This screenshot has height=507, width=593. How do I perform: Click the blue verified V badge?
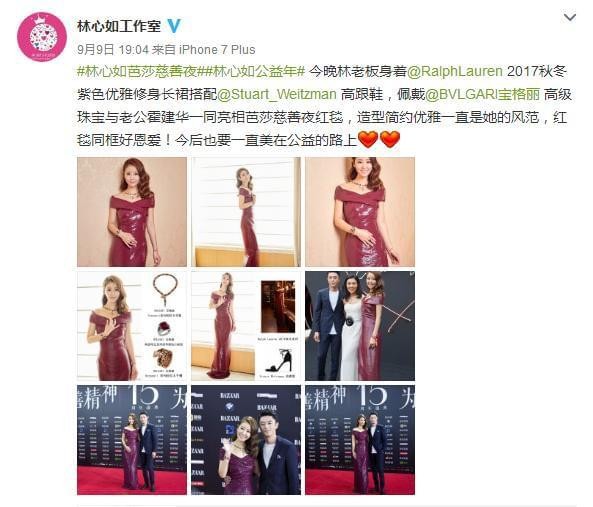[x=174, y=26]
